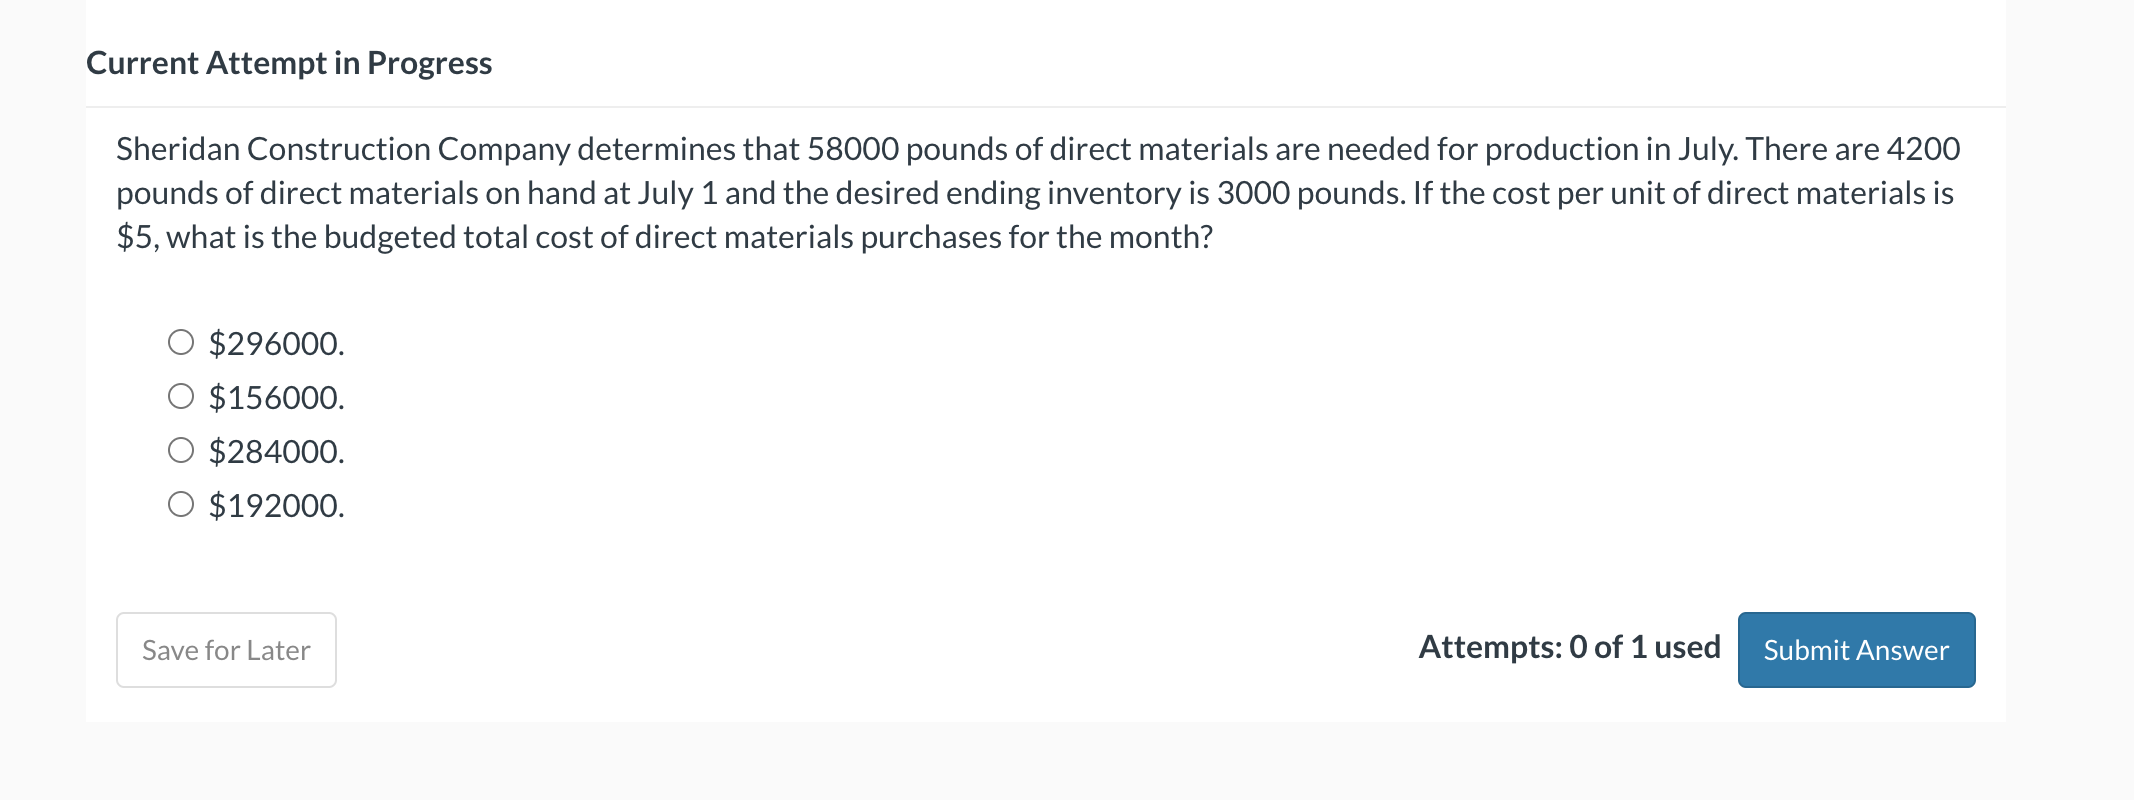Click the Attempts: 0 of 1 used label
Screen dimensions: 2134x800
[1569, 647]
